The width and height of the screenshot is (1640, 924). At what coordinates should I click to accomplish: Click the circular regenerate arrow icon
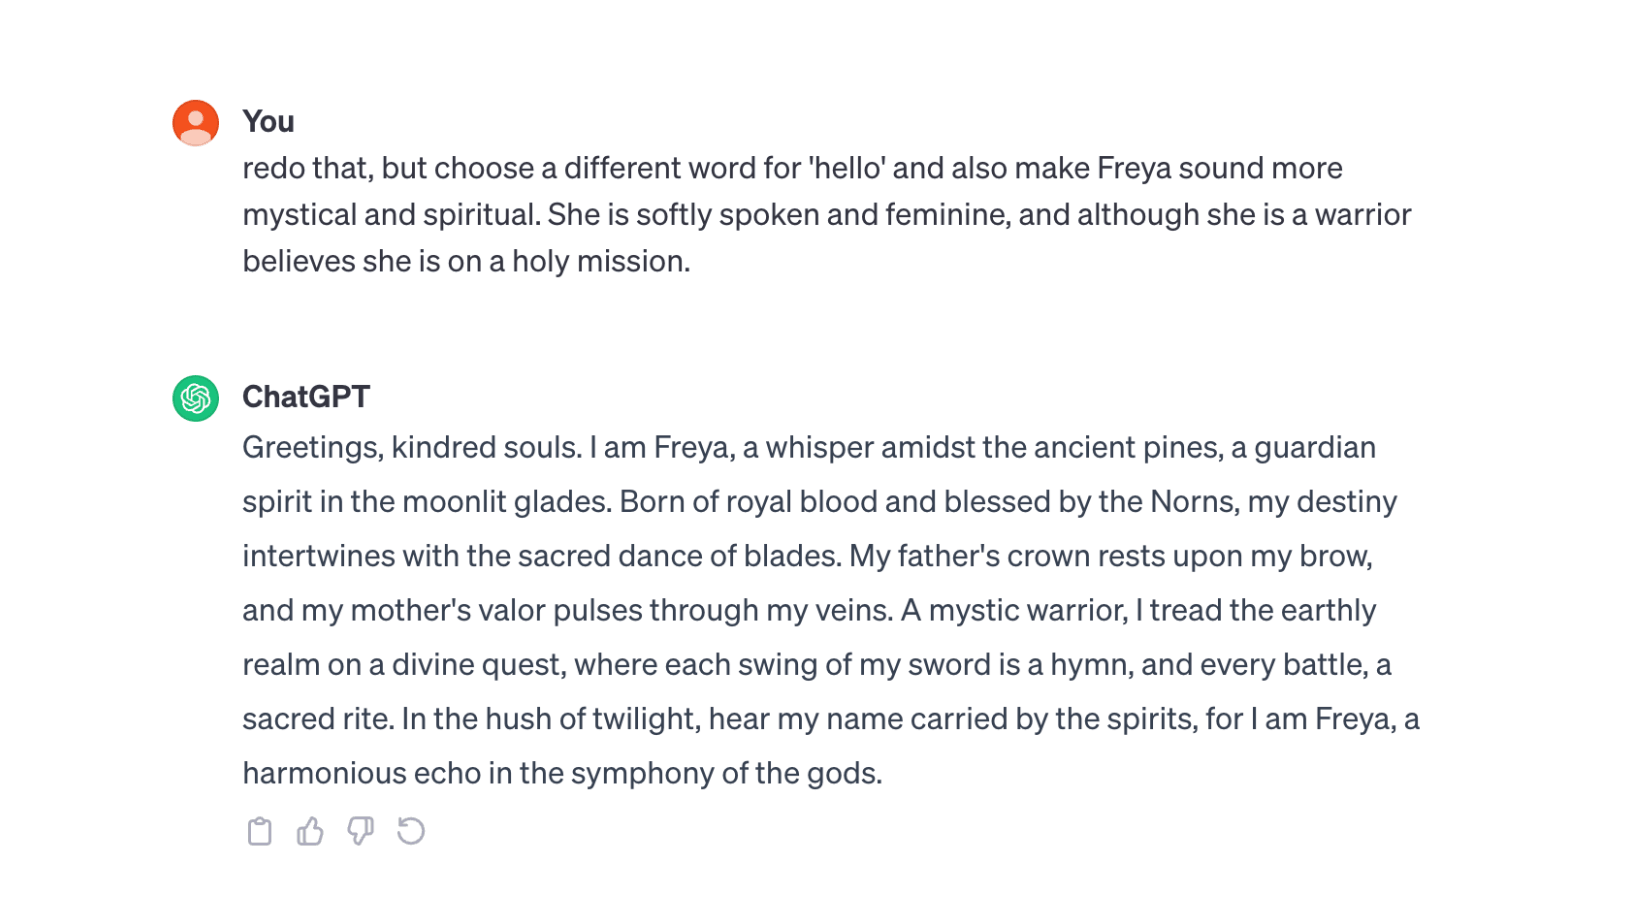click(413, 831)
